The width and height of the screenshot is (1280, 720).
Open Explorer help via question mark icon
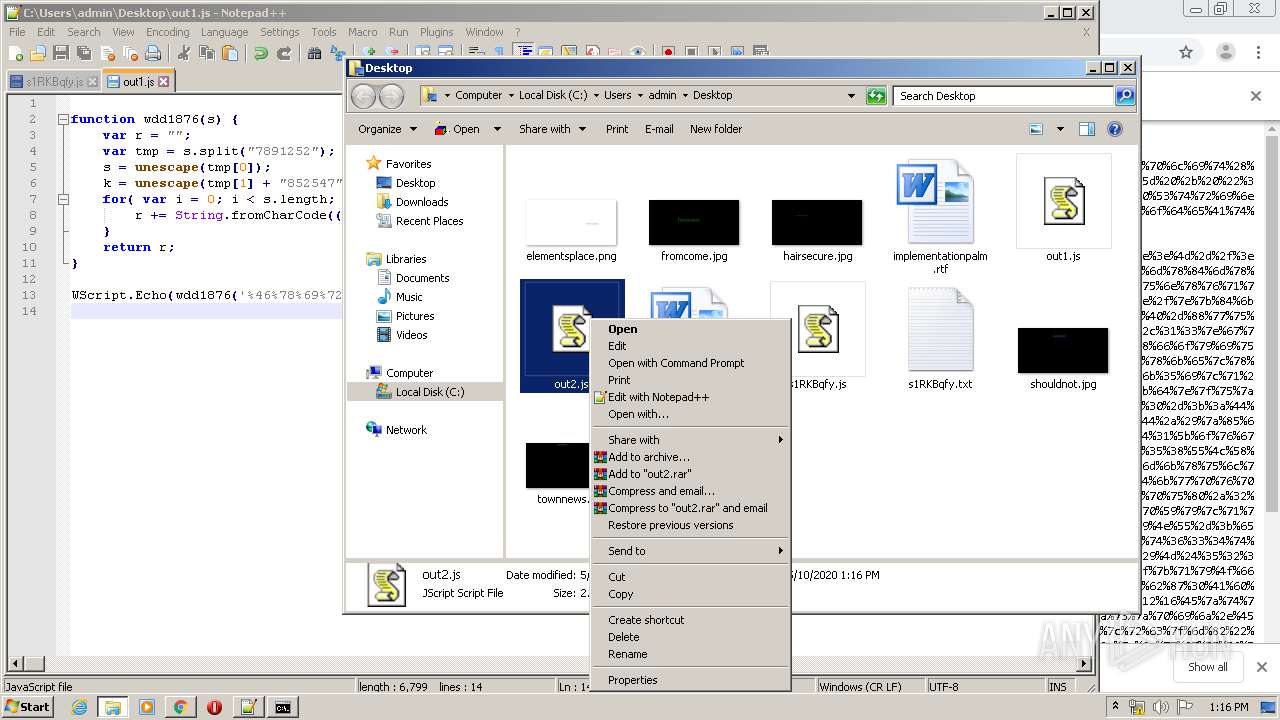pos(1115,129)
